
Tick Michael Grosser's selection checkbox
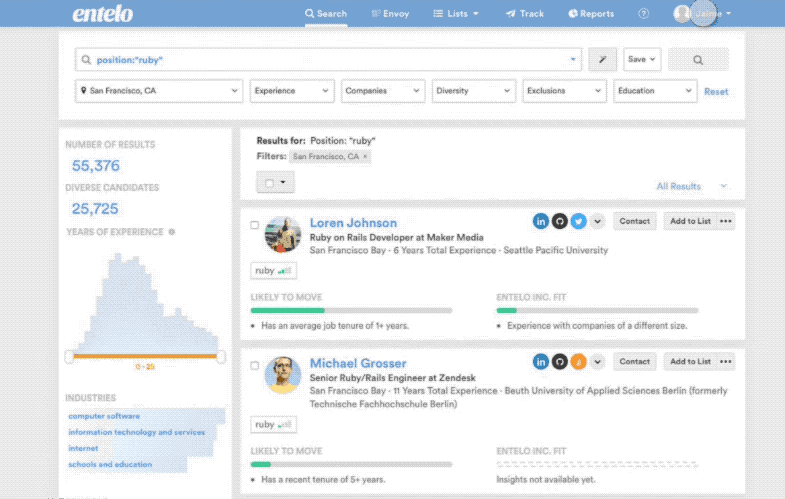(254, 365)
